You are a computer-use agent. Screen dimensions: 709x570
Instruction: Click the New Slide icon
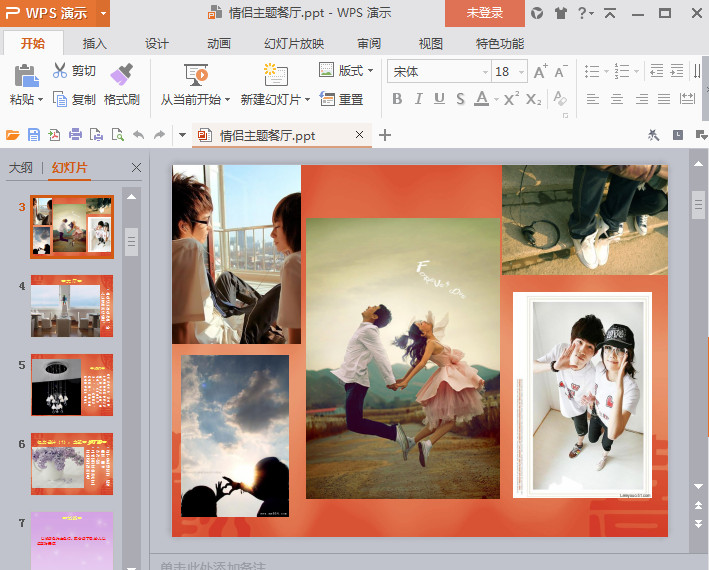coord(275,75)
